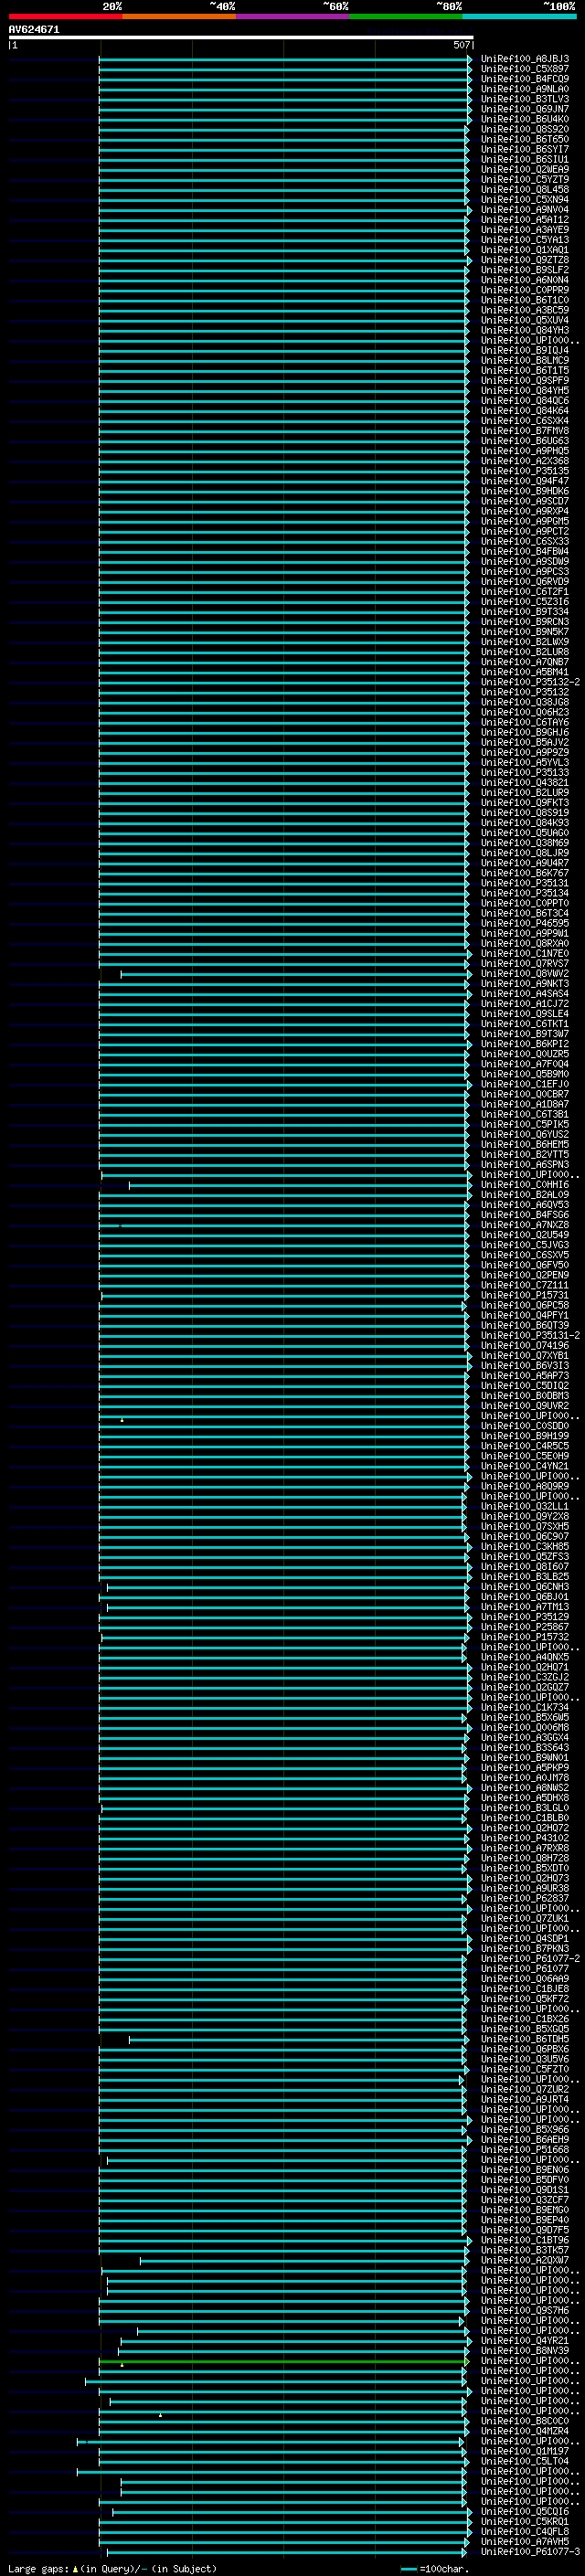Click the alignment bar for UniRef100_A2QXW7
This screenshot has height=2576, width=585.
click(305, 2260)
